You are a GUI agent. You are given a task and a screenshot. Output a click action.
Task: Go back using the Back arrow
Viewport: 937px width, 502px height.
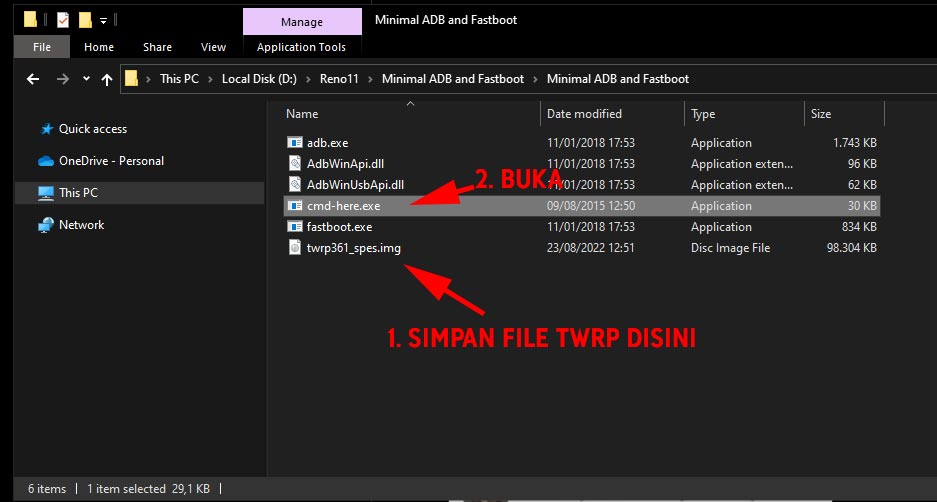33,79
